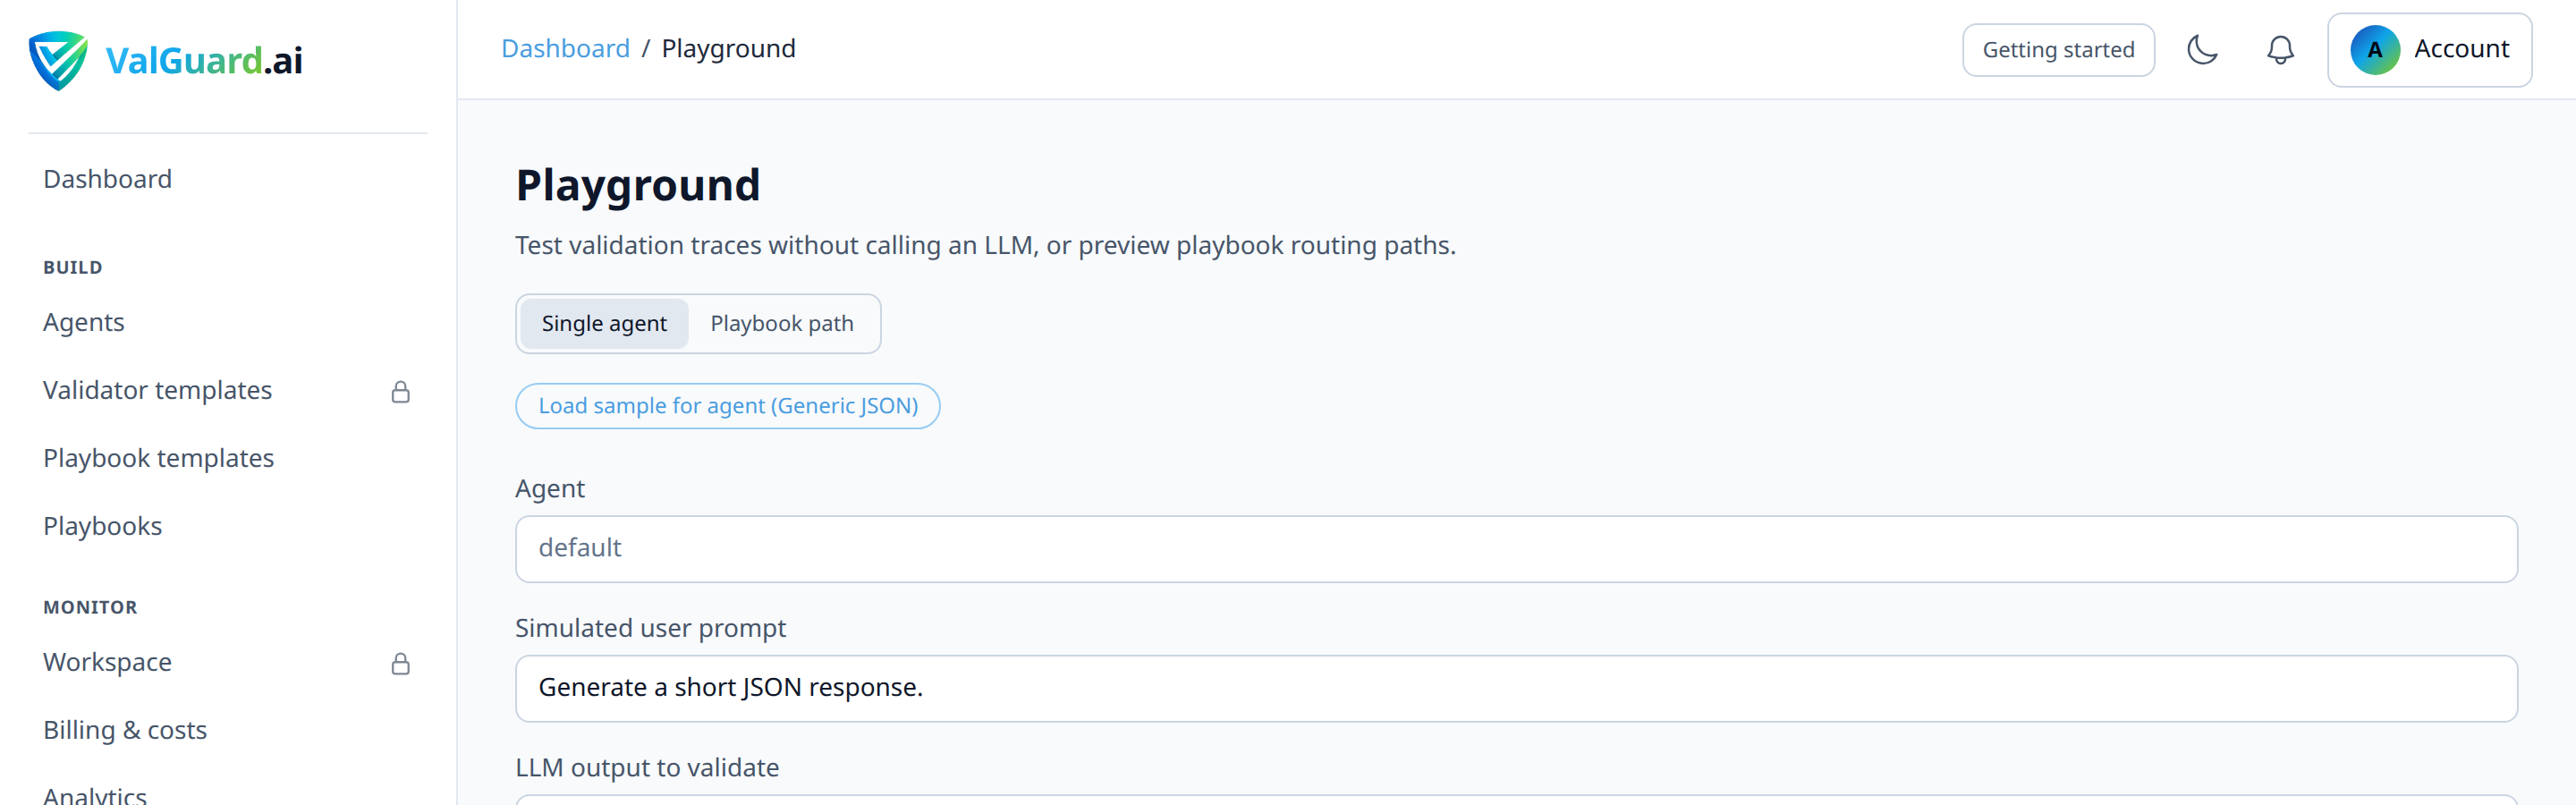Click the Test validation traces description text
Viewport: 2576px width, 805px height.
point(985,245)
